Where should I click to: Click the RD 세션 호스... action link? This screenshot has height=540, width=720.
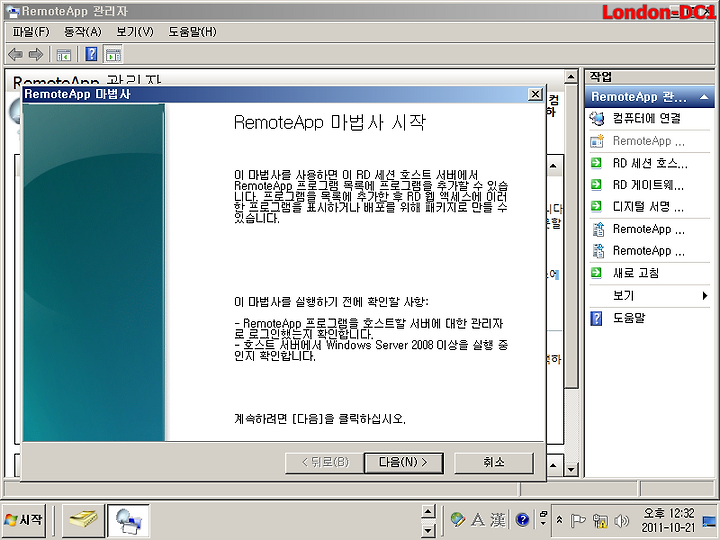click(650, 163)
